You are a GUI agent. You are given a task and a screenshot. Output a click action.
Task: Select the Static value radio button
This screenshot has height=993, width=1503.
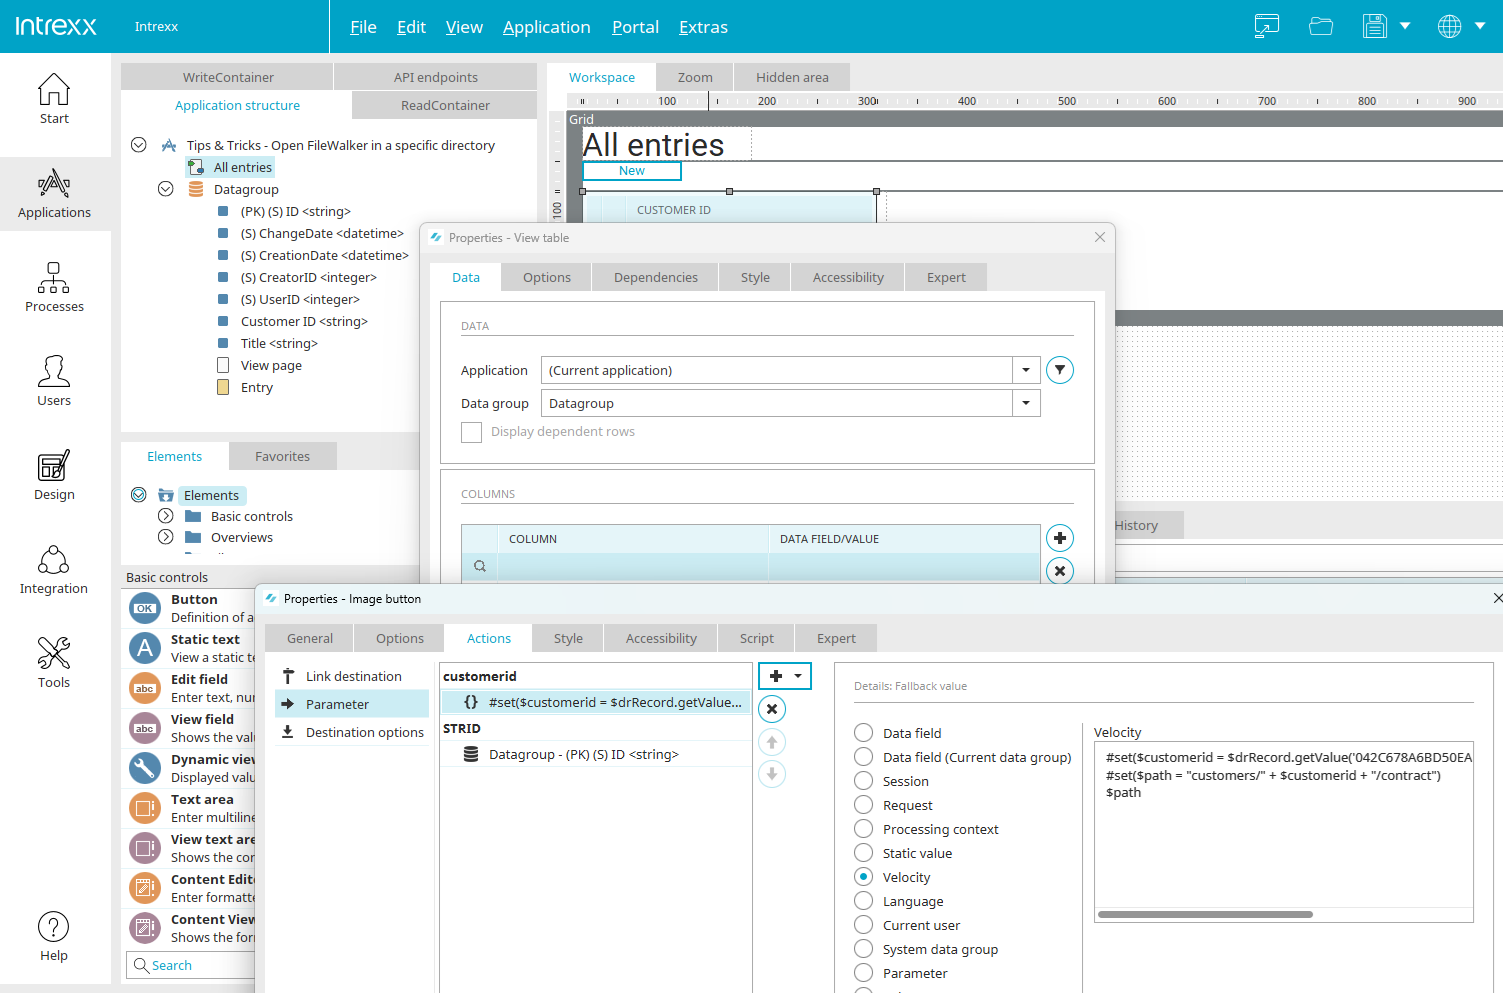(864, 852)
